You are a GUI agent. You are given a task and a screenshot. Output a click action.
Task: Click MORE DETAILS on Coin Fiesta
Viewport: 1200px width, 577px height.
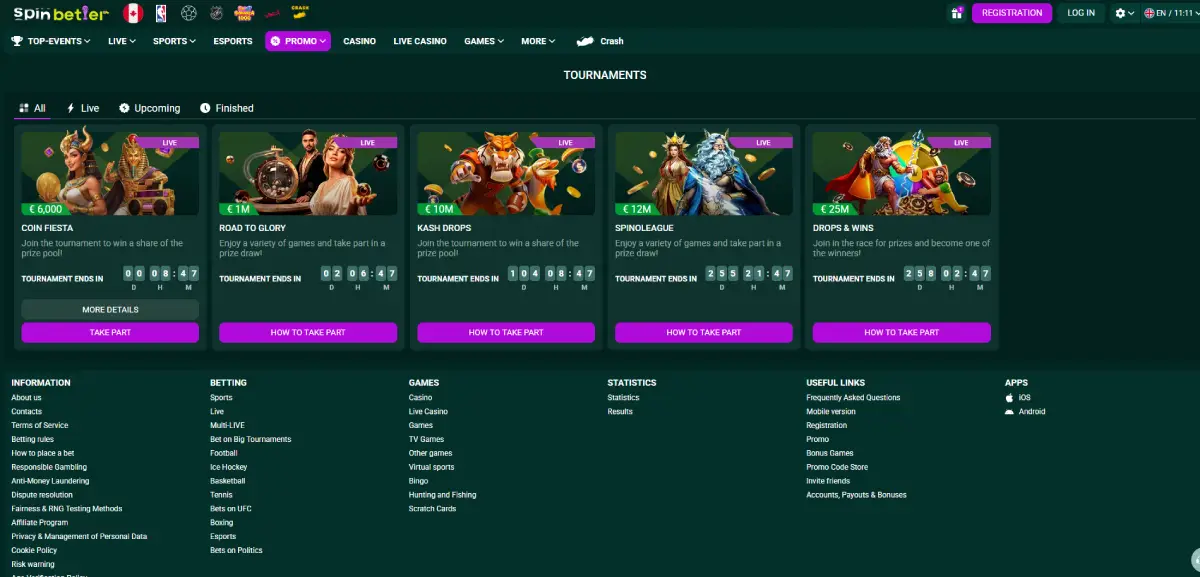[x=110, y=310]
